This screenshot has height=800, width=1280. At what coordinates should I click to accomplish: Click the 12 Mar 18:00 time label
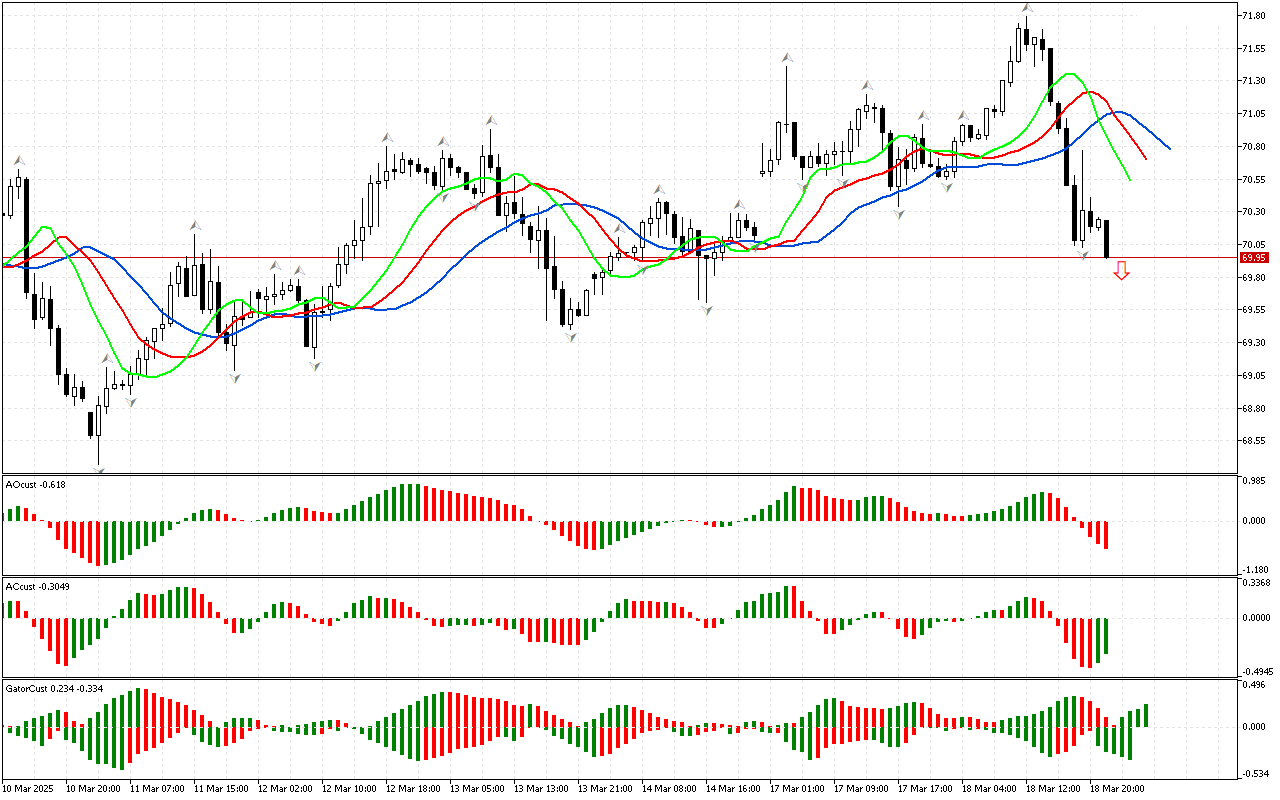coord(413,789)
